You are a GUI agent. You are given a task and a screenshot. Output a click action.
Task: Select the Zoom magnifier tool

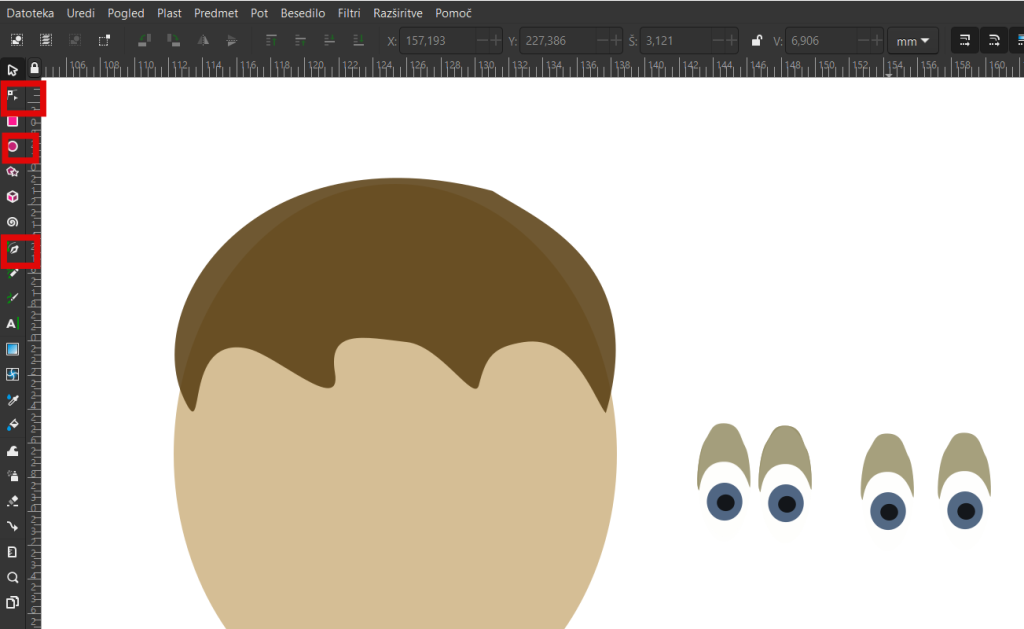tap(12, 577)
